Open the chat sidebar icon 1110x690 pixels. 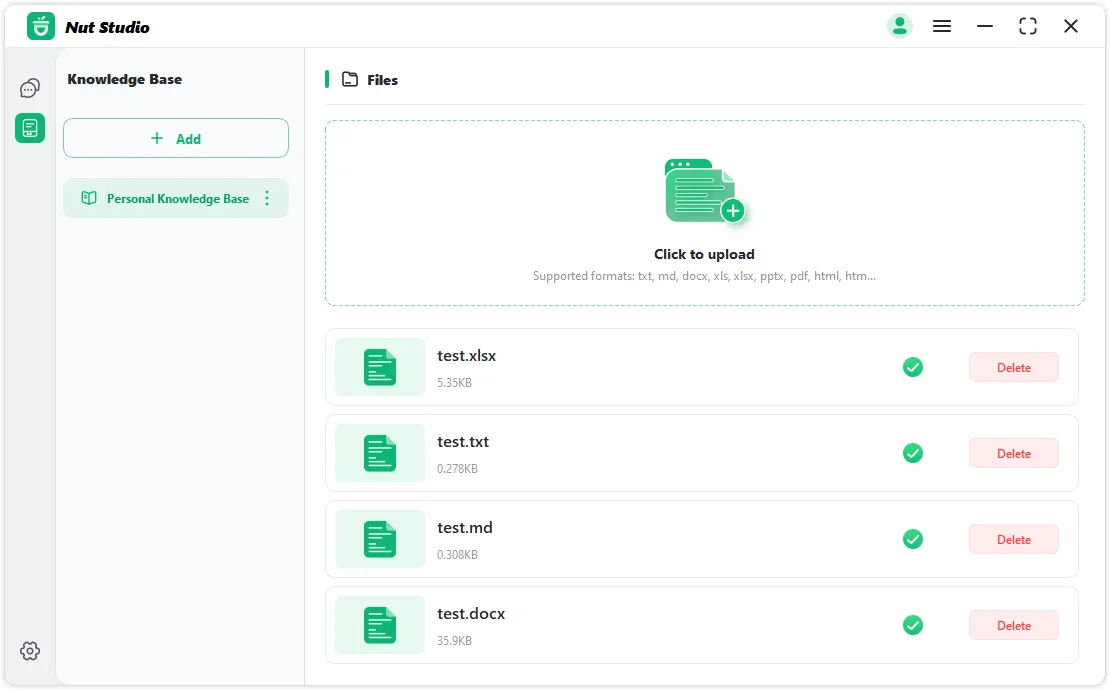point(30,88)
